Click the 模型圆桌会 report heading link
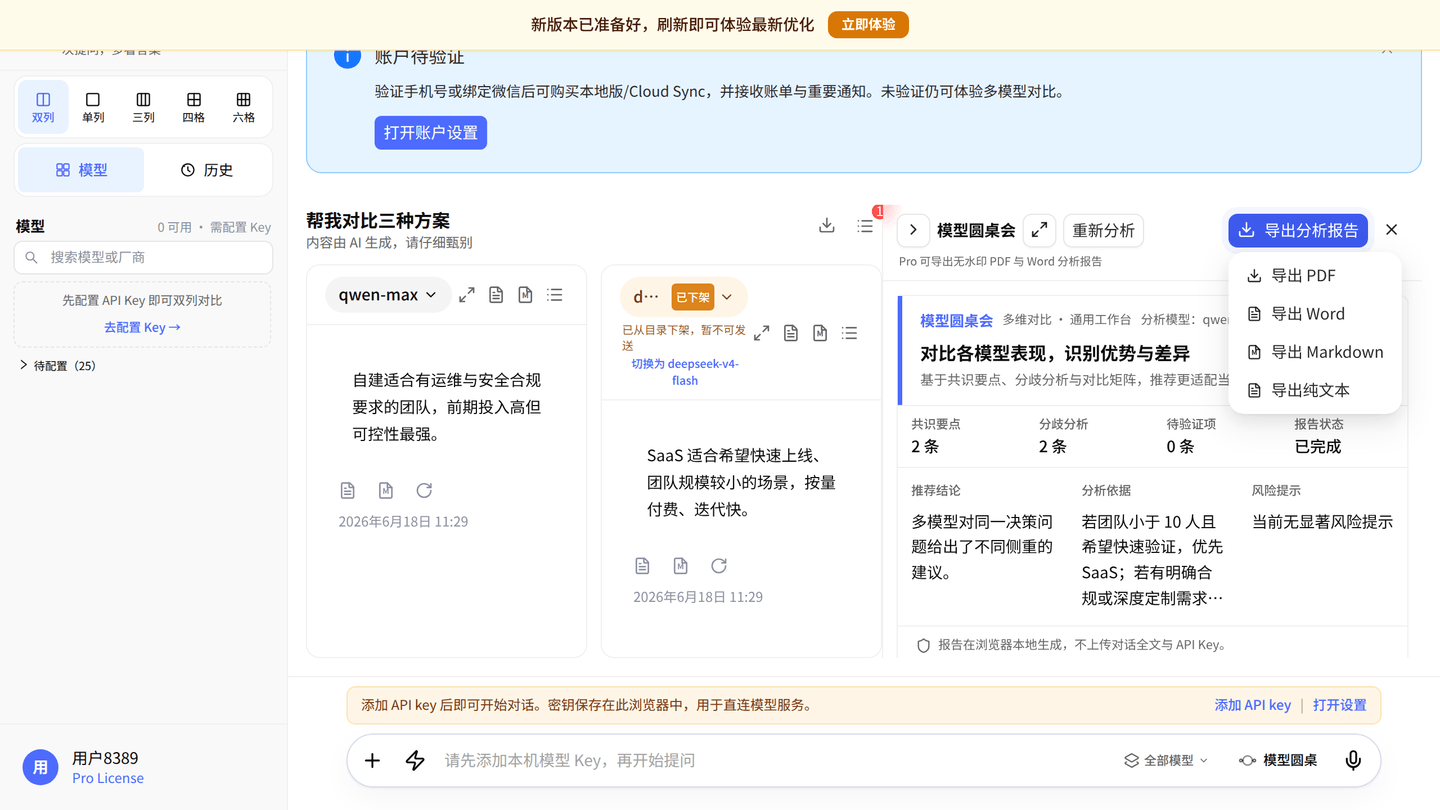This screenshot has height=810, width=1440. [x=957, y=320]
